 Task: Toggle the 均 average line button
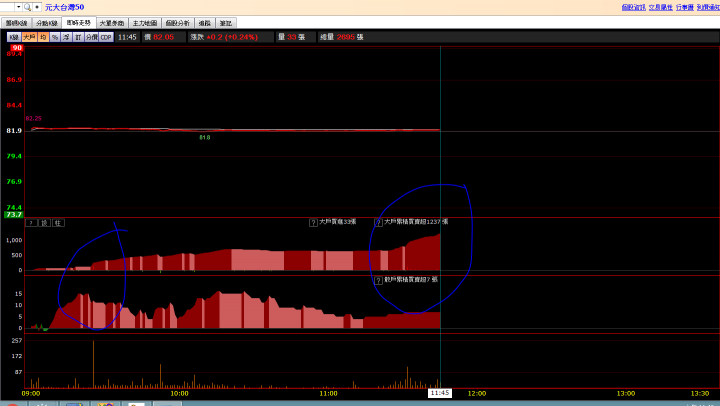[x=43, y=37]
